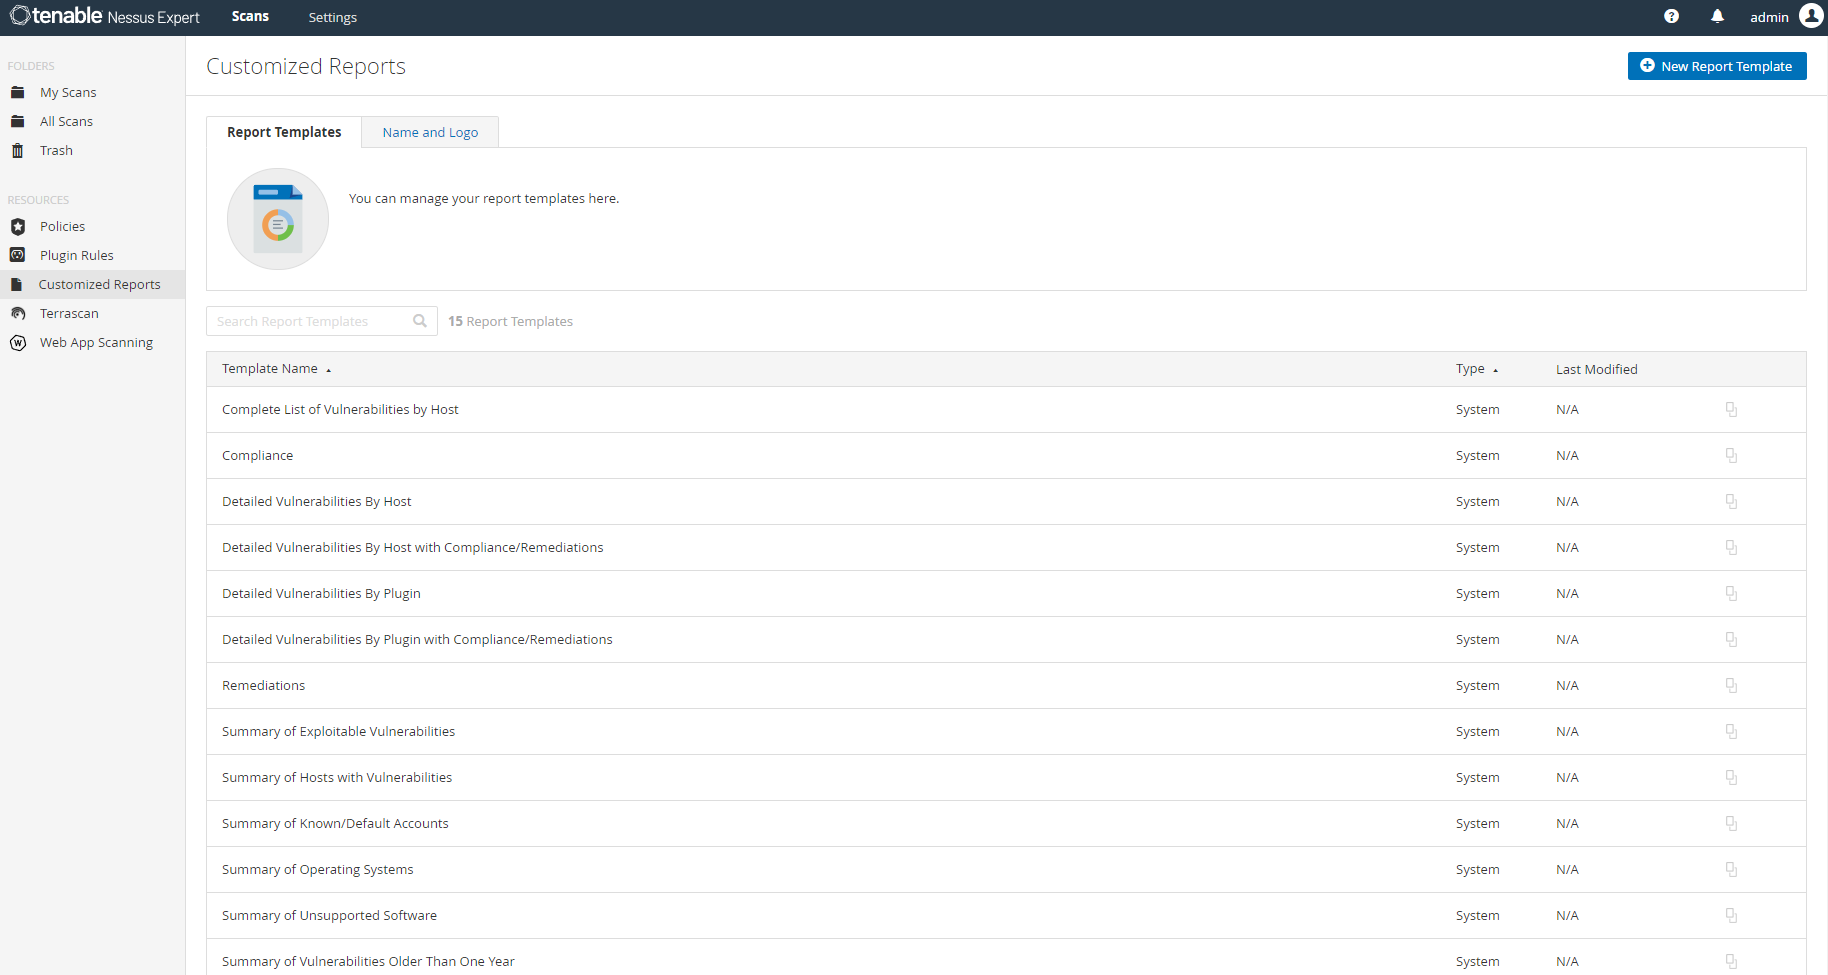The height and width of the screenshot is (975, 1828).
Task: Click the Tenable Nessus Expert logo
Action: click(105, 17)
